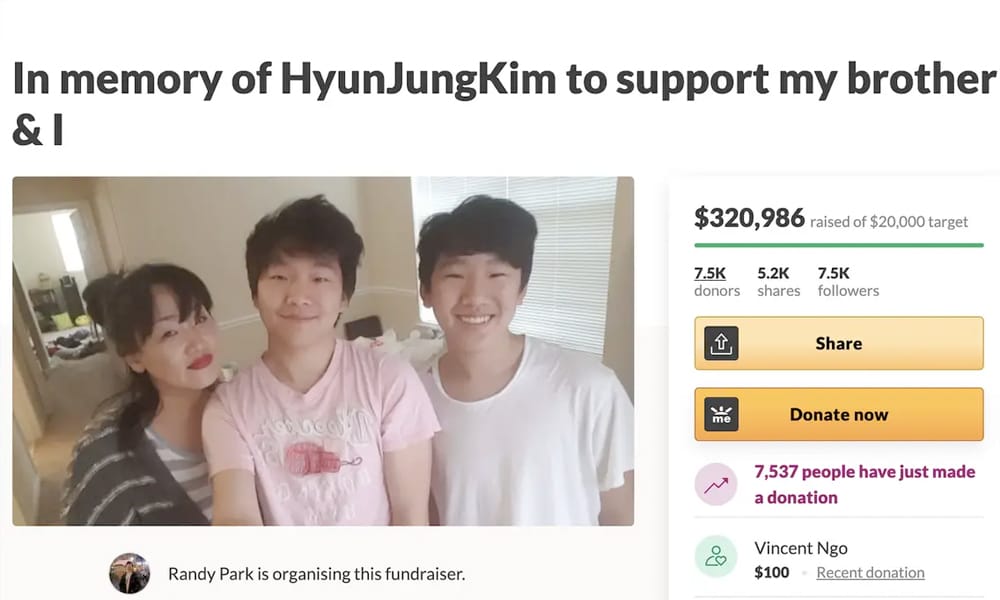Image resolution: width=1000 pixels, height=600 pixels.
Task: Click the fundraiser title heading
Action: point(504,104)
